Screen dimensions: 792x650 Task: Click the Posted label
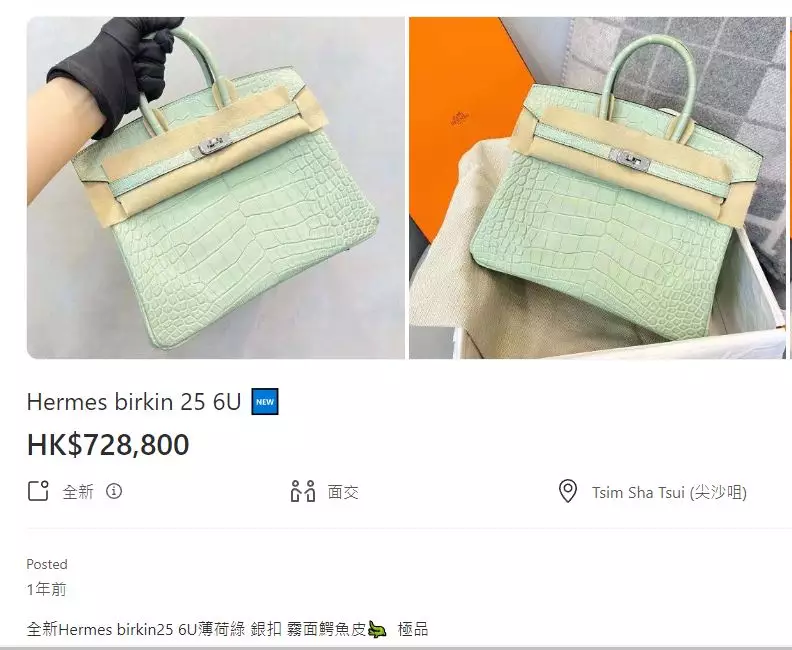(47, 564)
